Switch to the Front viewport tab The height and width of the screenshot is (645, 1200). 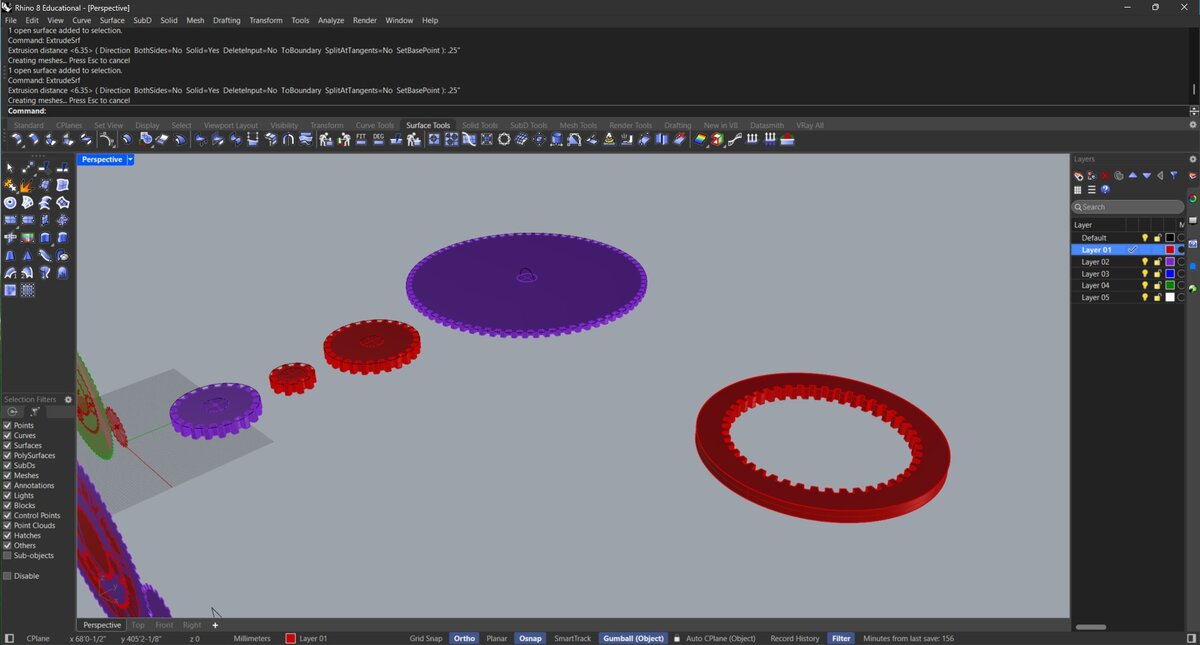coord(164,625)
